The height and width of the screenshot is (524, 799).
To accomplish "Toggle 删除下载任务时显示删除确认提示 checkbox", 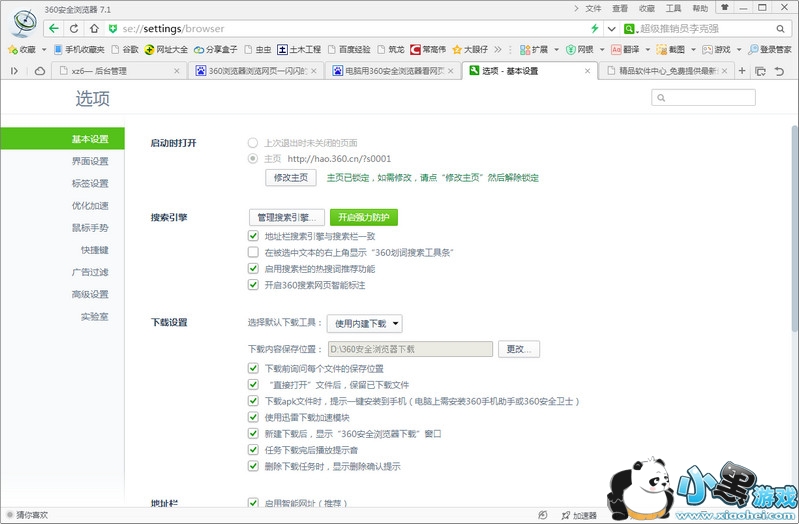I will [x=253, y=466].
